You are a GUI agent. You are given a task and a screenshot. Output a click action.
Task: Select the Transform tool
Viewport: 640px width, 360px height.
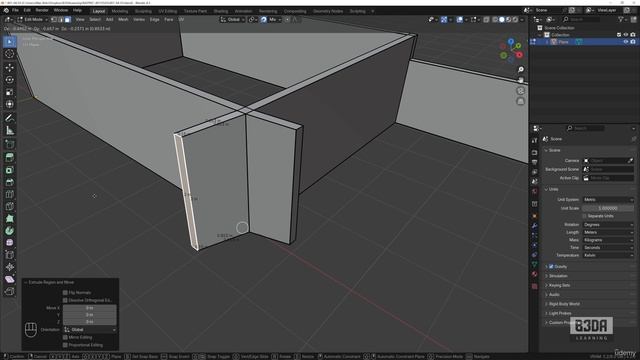pos(9,104)
